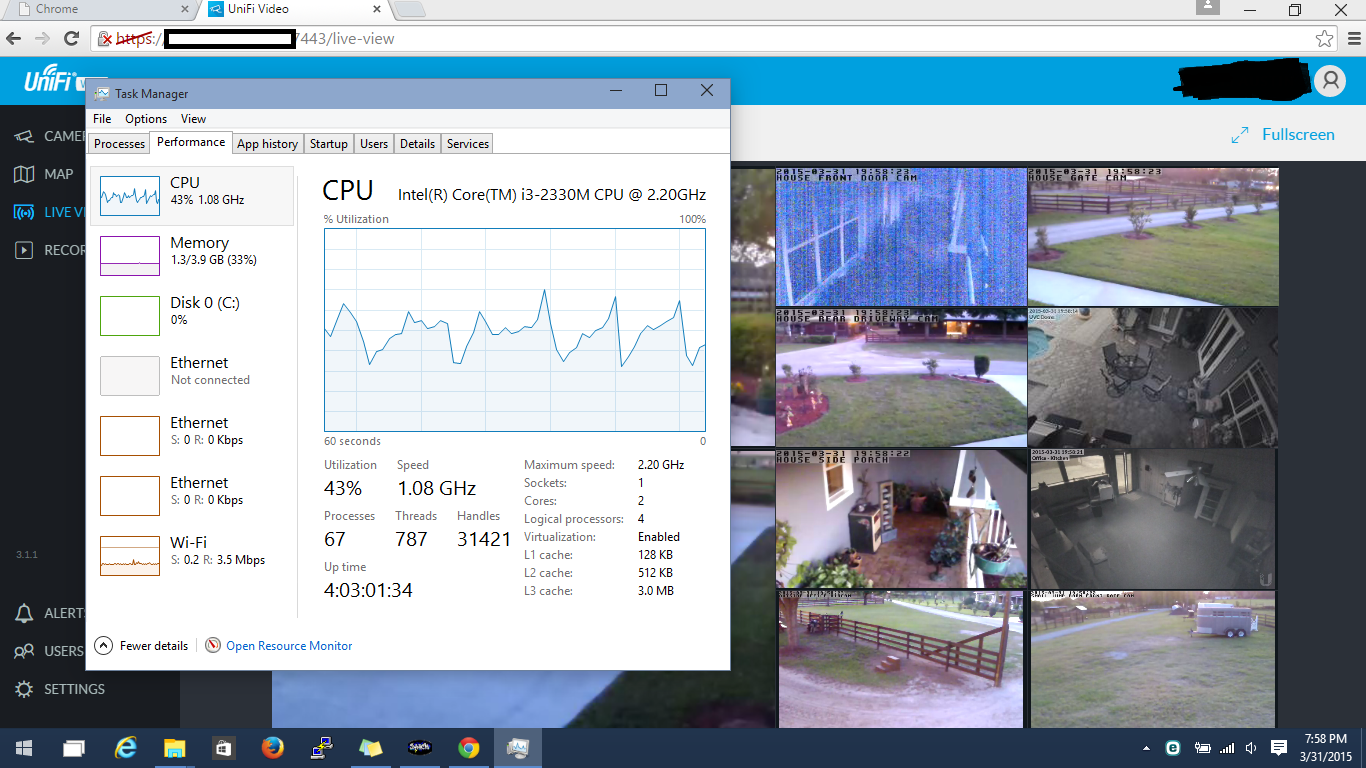Viewport: 1366px width, 768px height.
Task: Click the Task Manager taskbar icon
Action: pyautogui.click(x=518, y=748)
